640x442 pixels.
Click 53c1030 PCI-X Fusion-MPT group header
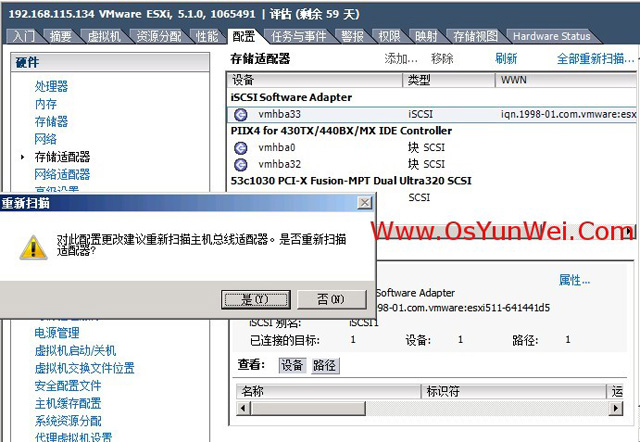click(351, 181)
